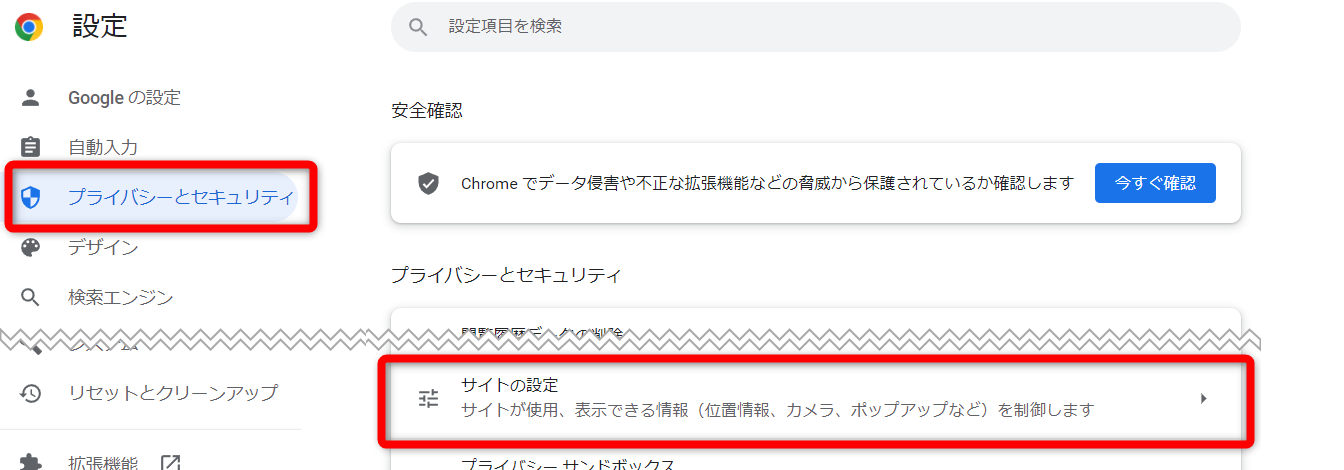Click the person icon beside Google の設定
Image resolution: width=1344 pixels, height=470 pixels.
click(x=31, y=98)
